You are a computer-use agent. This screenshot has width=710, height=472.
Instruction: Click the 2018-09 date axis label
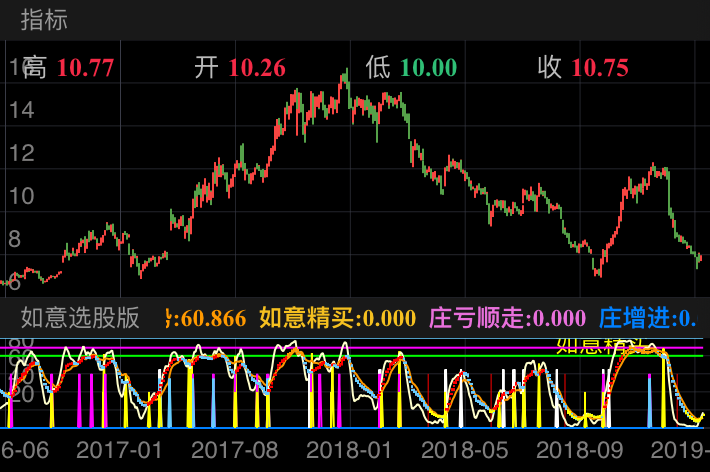click(x=580, y=450)
